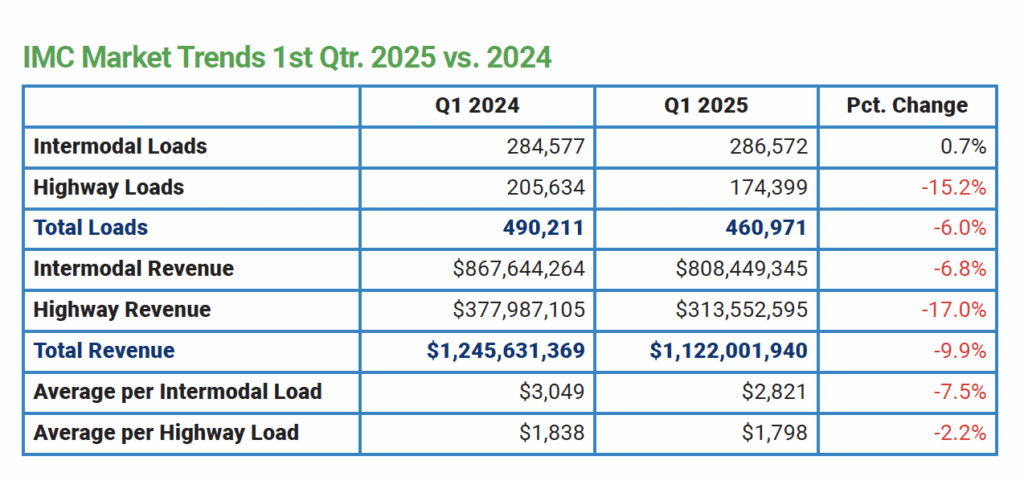
Task: Click the Average per Highway Load label
Action: tap(166, 433)
